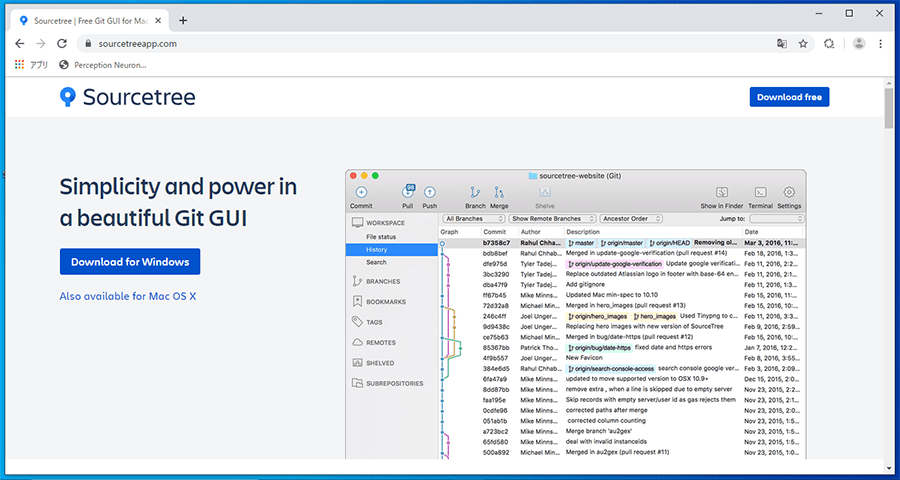Close the Sourcetree browser tab
Viewport: 900px width, 480px height.
[x=158, y=21]
